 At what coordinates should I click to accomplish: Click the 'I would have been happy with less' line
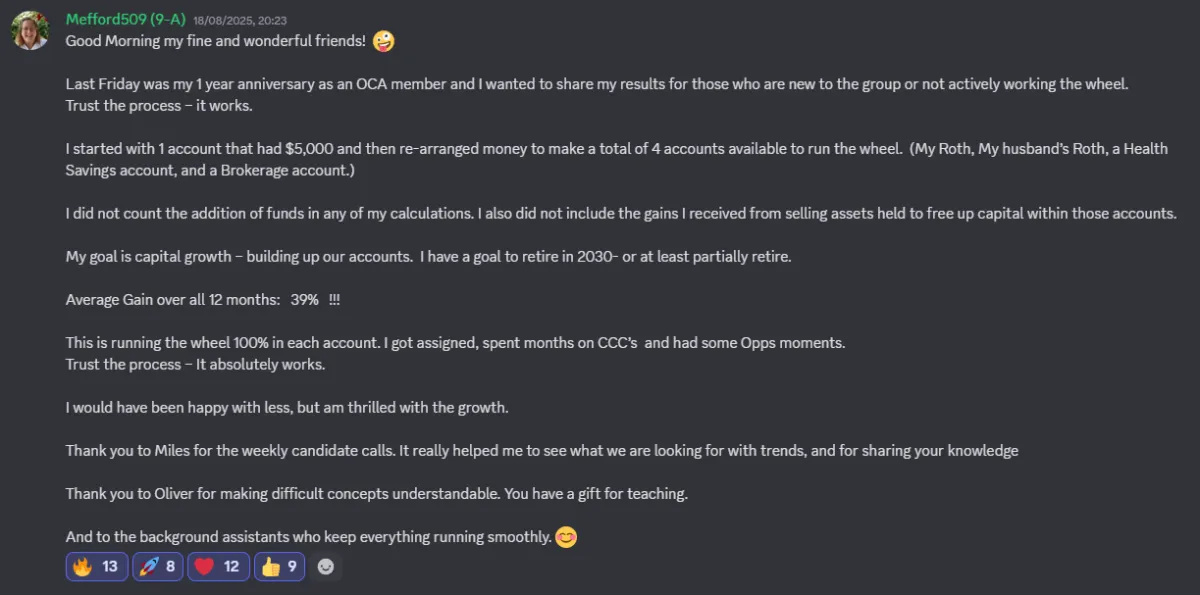[287, 408]
